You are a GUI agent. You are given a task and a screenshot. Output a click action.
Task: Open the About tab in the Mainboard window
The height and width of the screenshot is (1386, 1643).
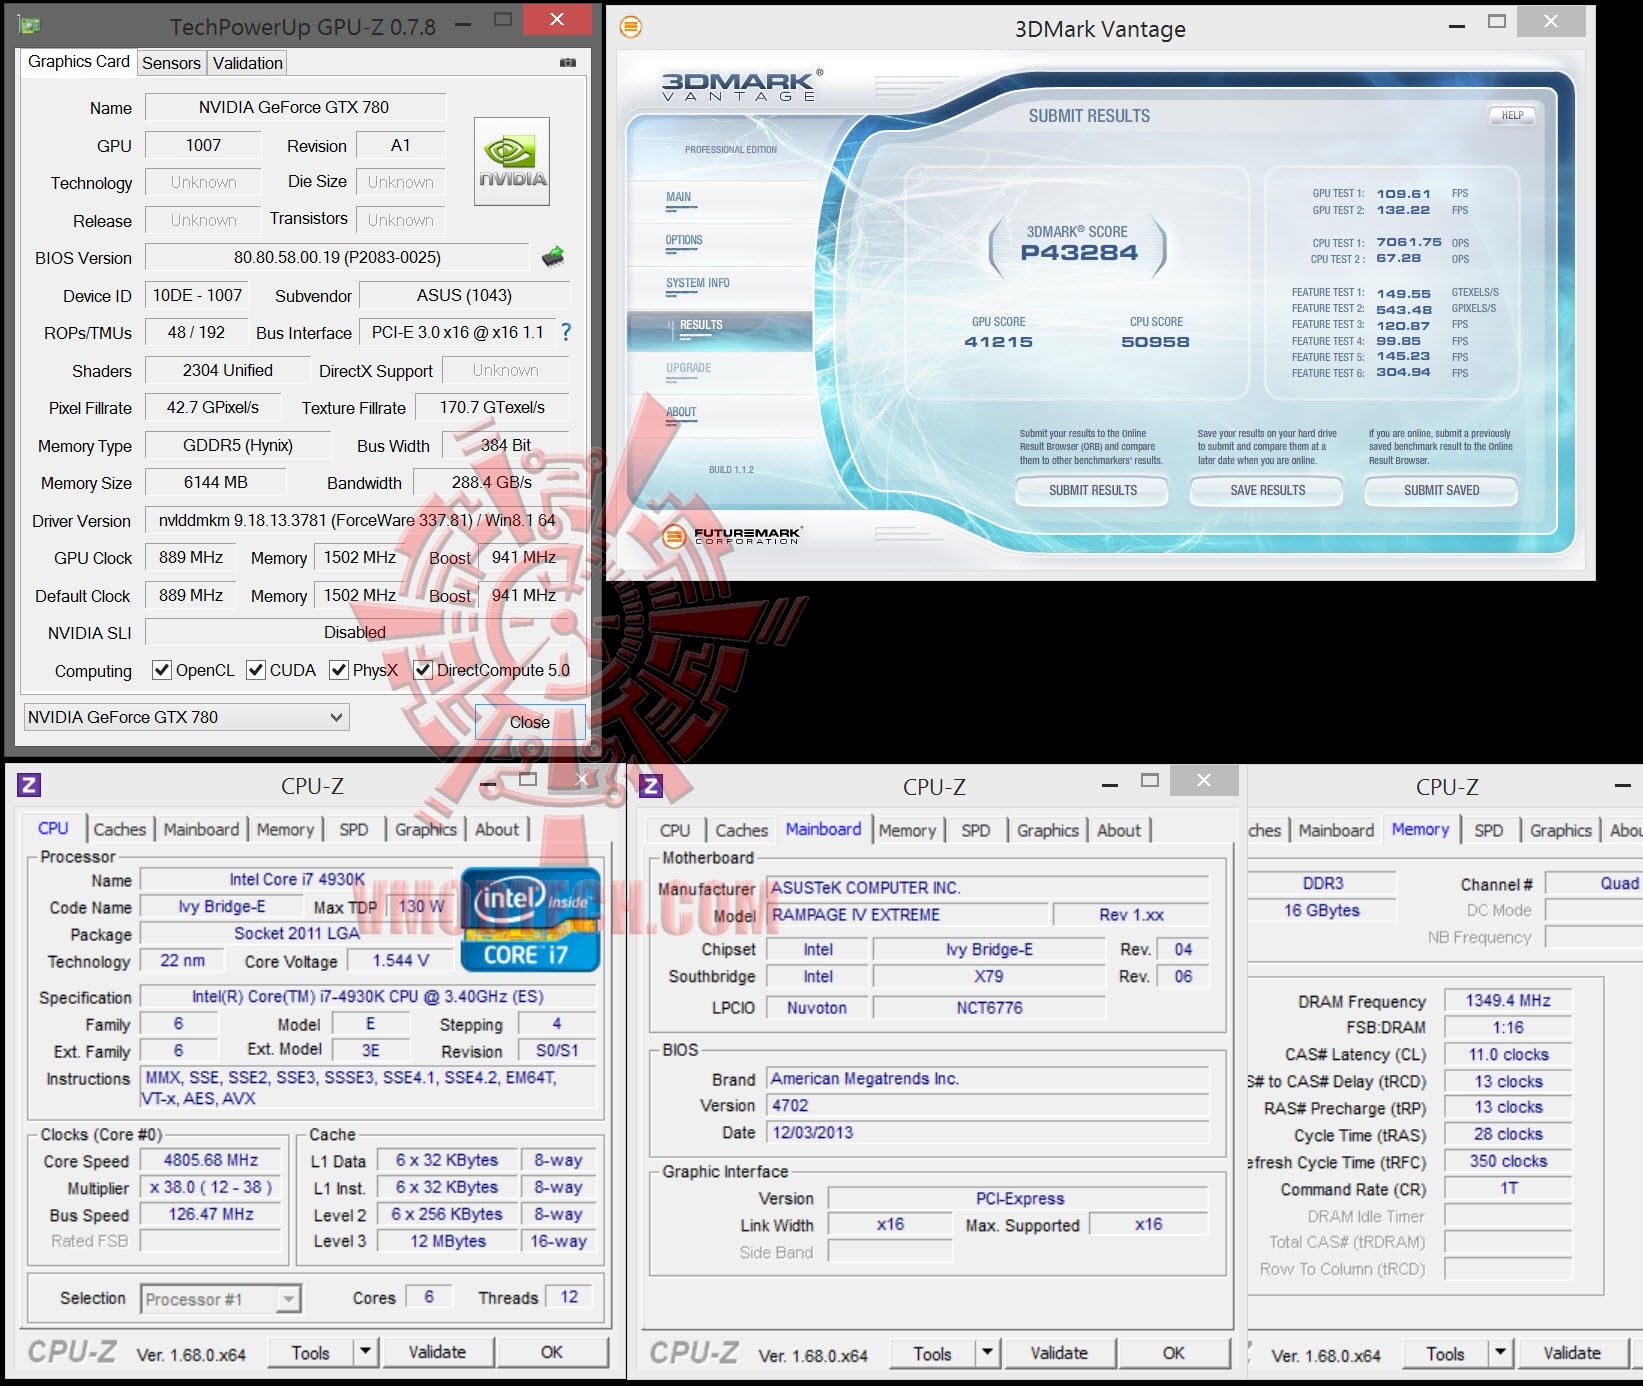[1119, 830]
